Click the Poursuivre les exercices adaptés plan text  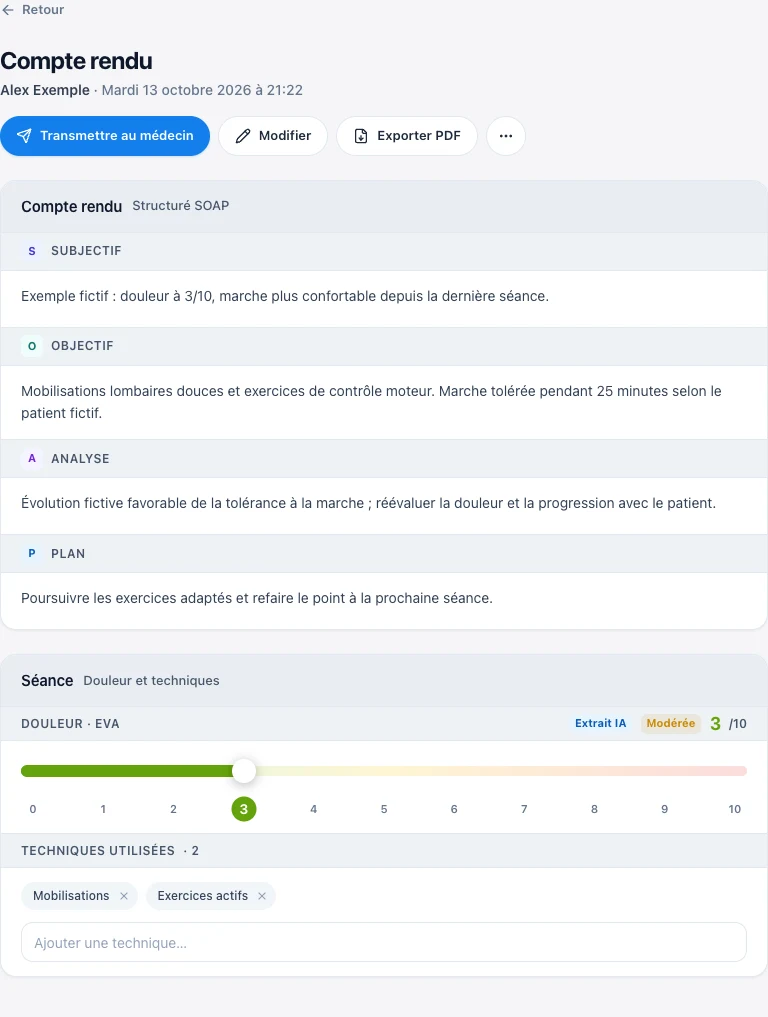[257, 598]
